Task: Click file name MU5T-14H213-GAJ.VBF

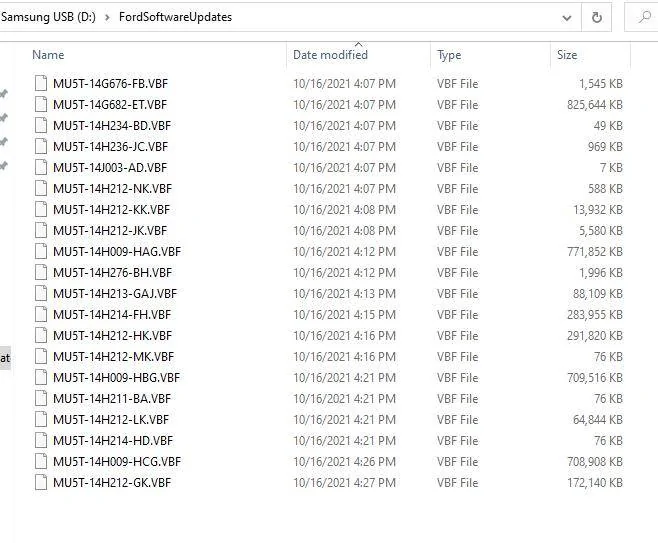Action: click(x=115, y=293)
